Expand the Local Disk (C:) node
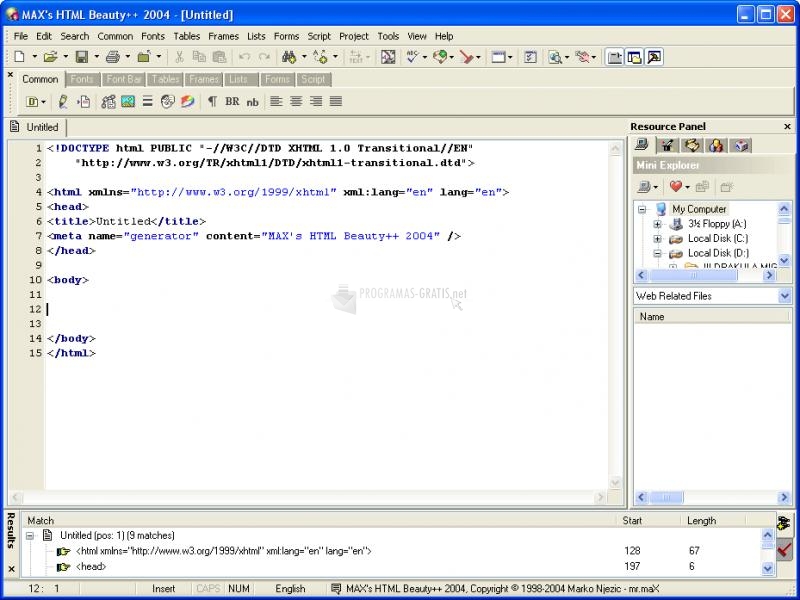 pyautogui.click(x=657, y=238)
